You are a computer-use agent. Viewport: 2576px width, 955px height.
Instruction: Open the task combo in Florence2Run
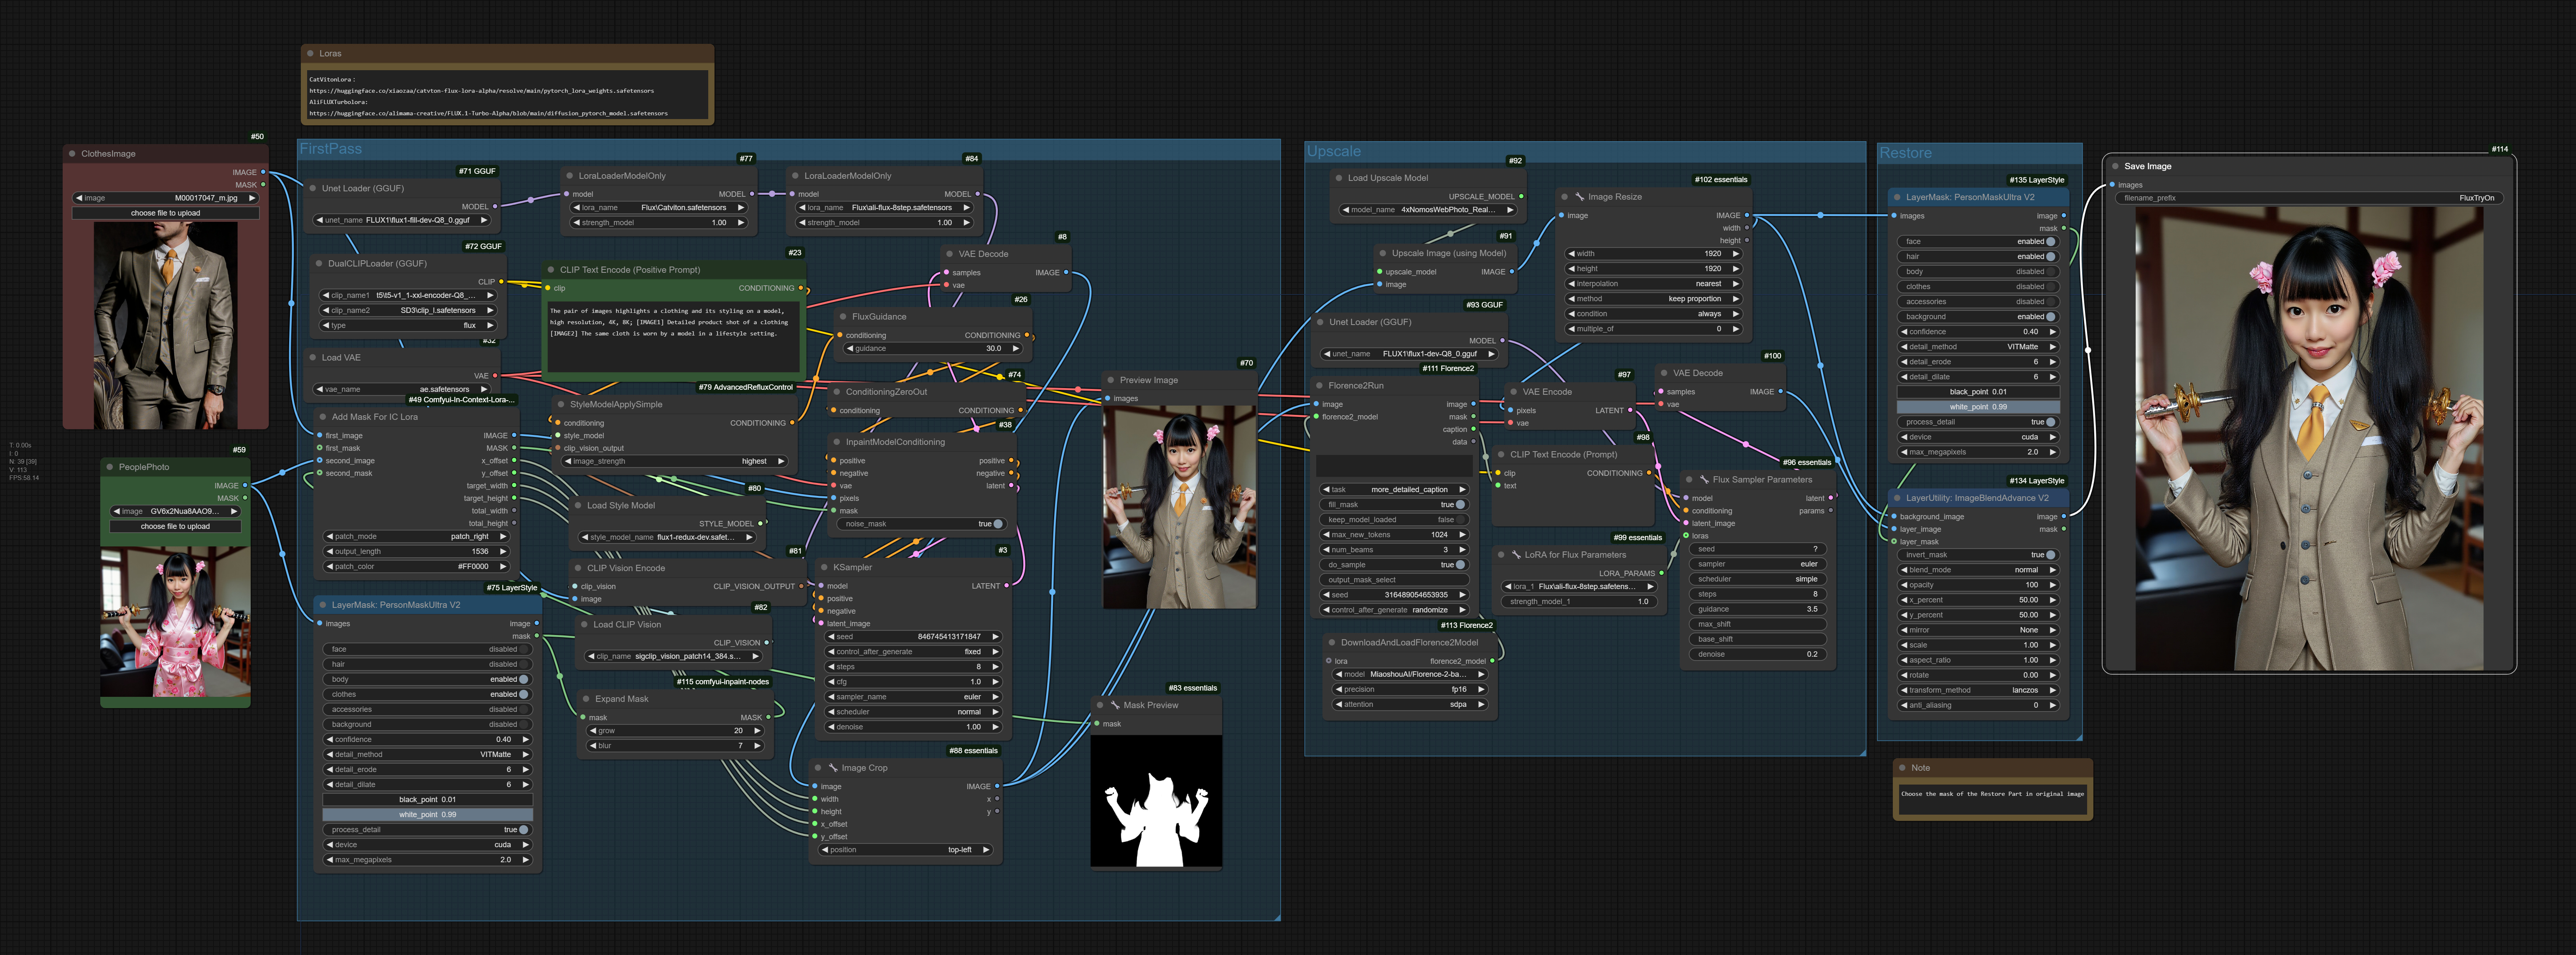[1396, 490]
